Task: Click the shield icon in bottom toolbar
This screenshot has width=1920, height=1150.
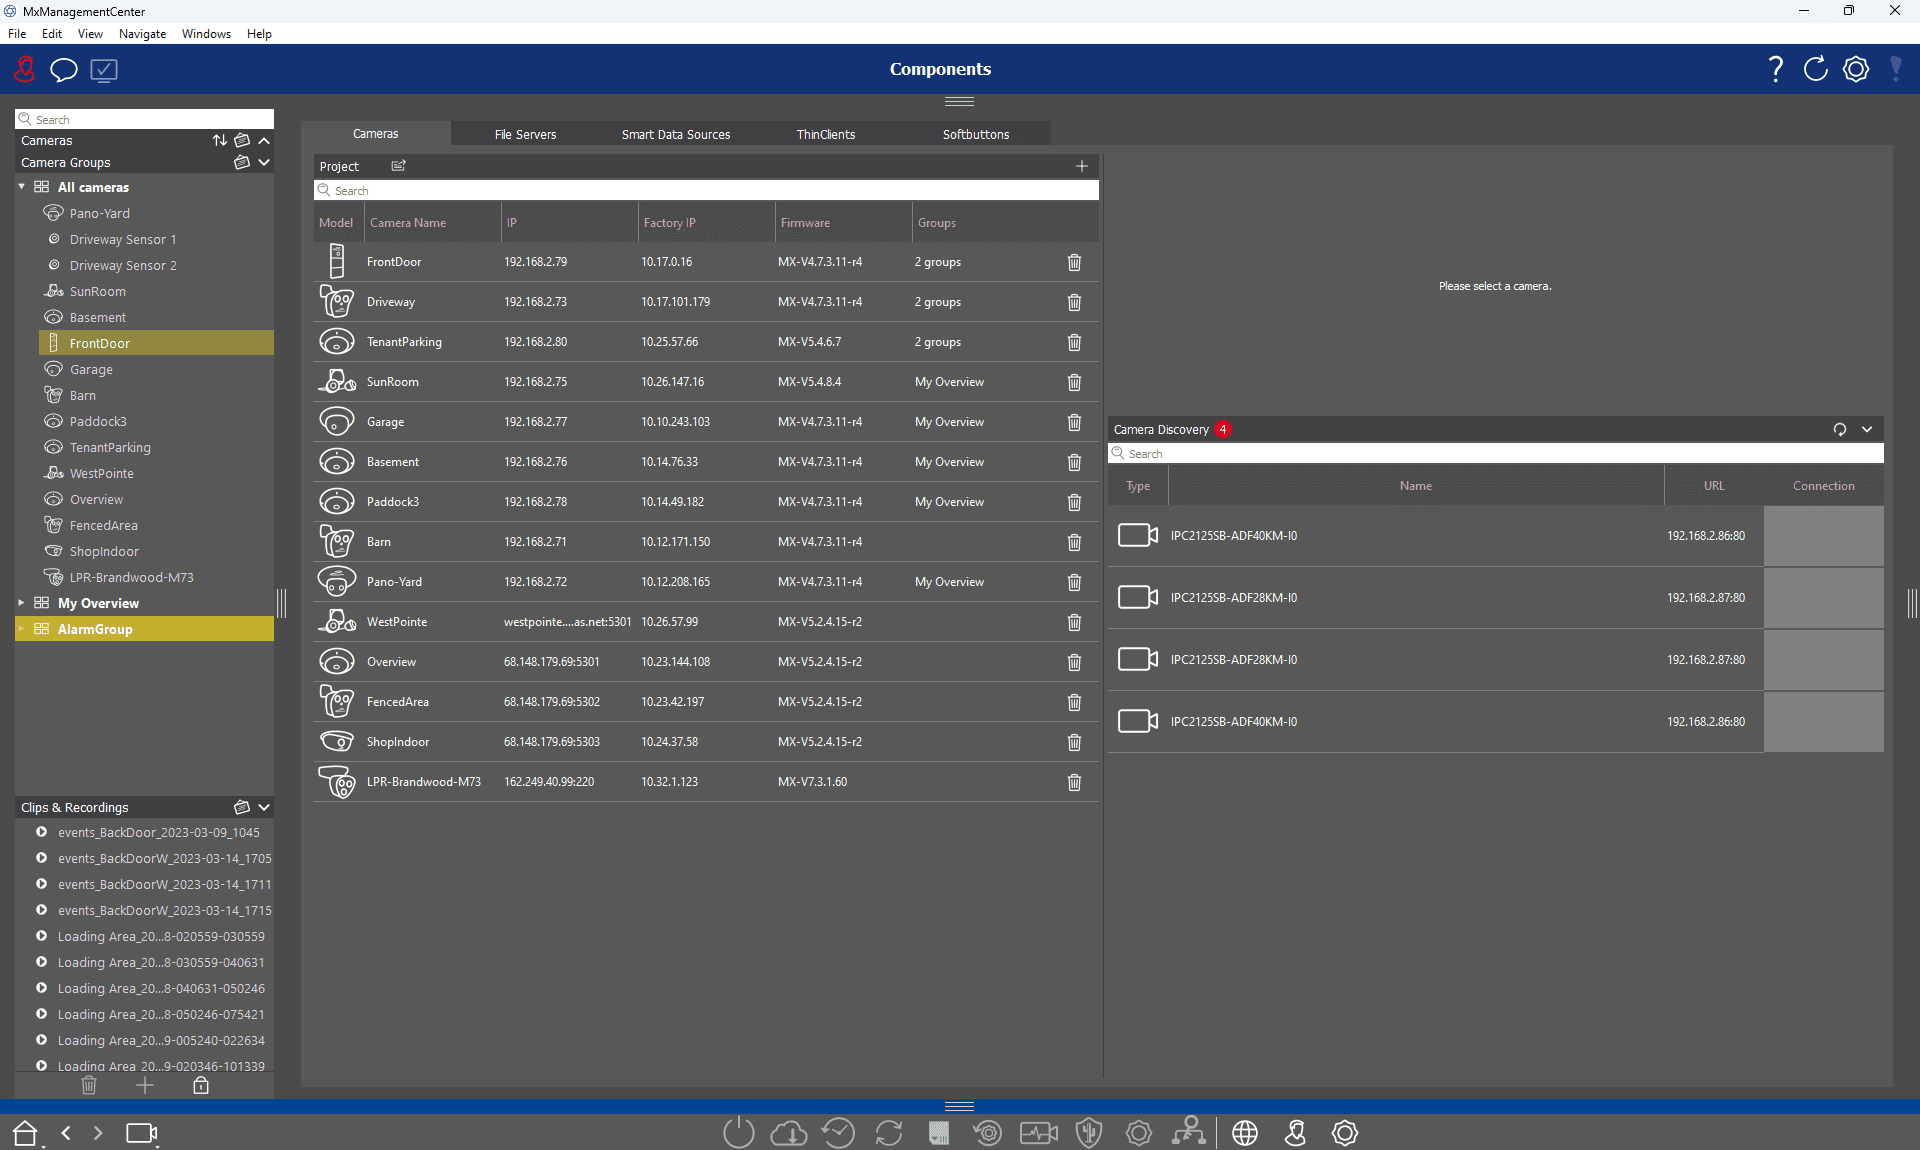Action: 1089,1132
